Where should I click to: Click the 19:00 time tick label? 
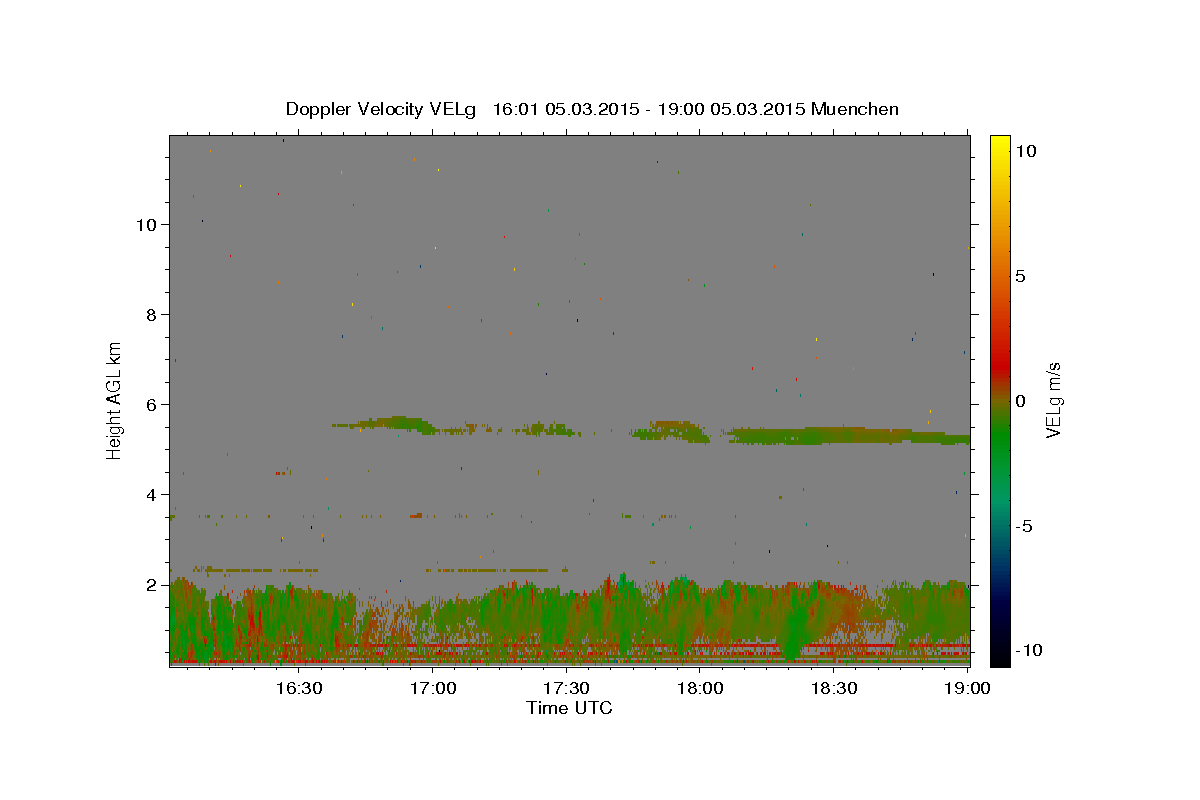pyautogui.click(x=967, y=688)
